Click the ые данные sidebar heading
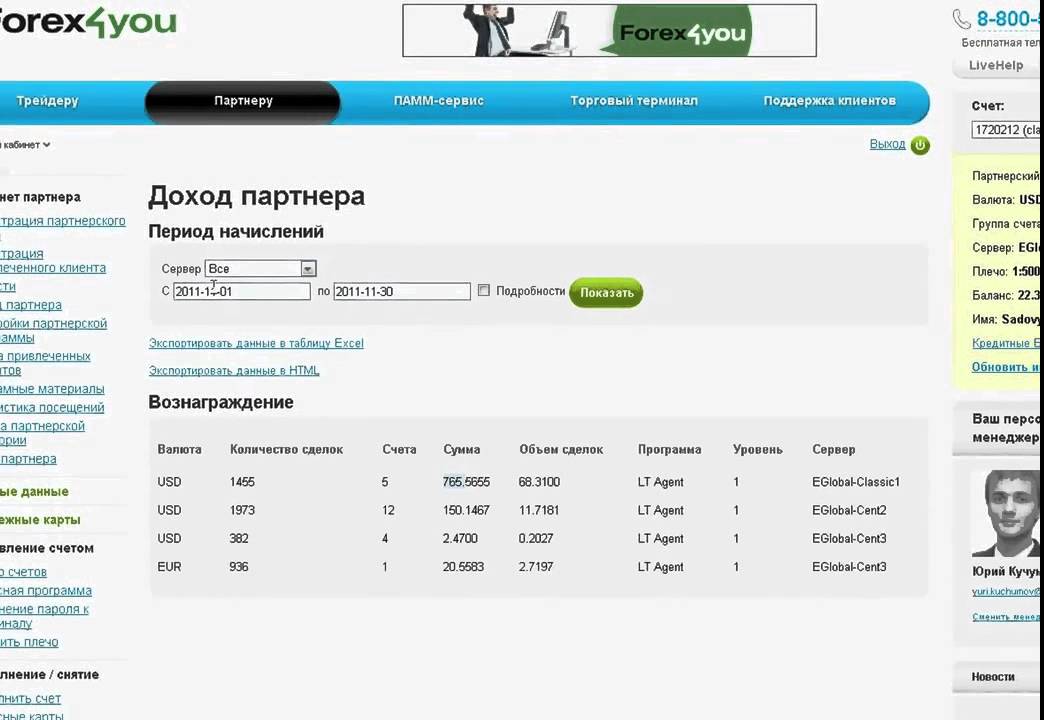1044x720 pixels. [34, 492]
